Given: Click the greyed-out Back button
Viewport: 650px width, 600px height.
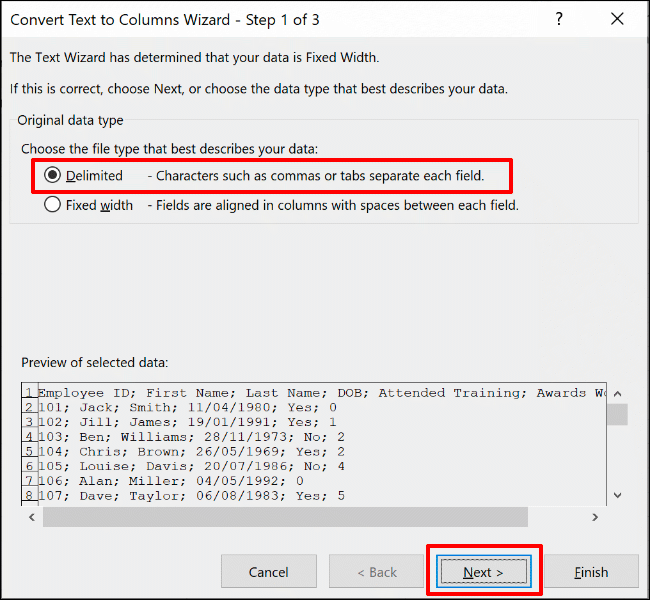Looking at the screenshot, I should [x=375, y=572].
